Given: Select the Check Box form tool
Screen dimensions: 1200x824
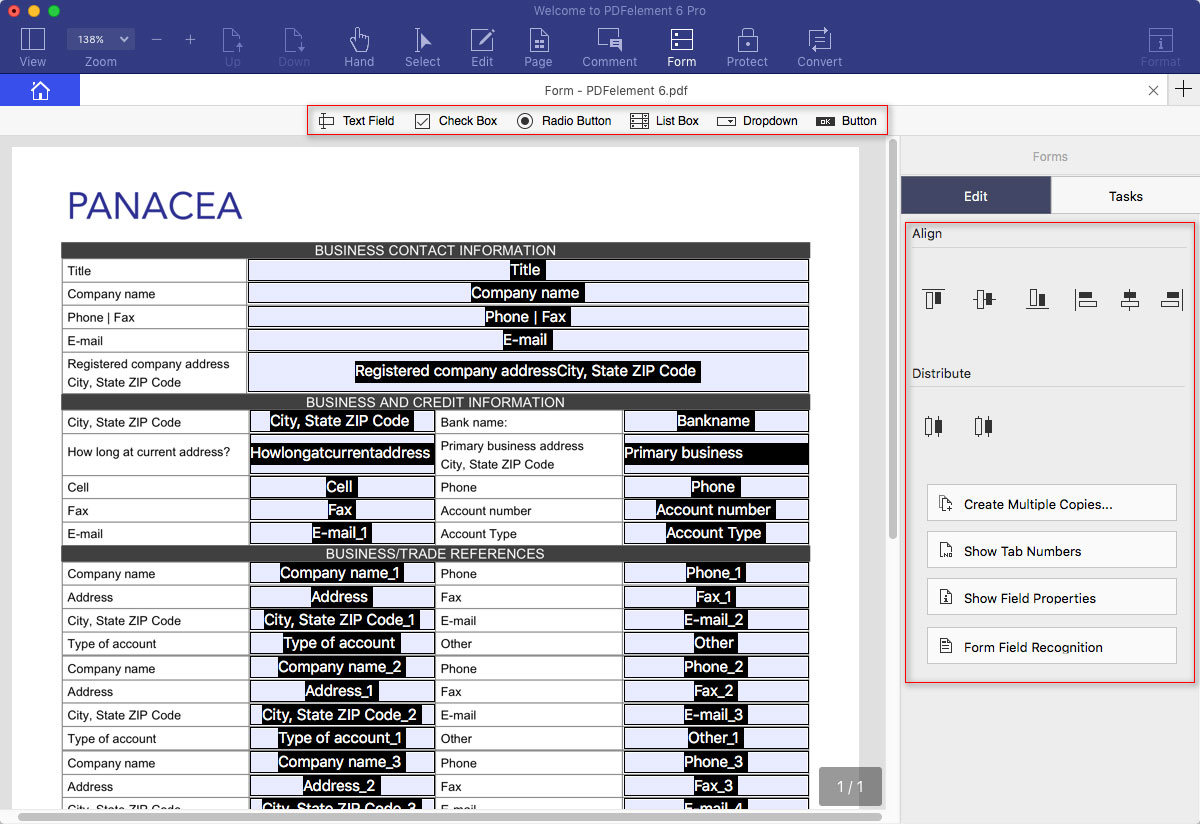Looking at the screenshot, I should pos(456,121).
